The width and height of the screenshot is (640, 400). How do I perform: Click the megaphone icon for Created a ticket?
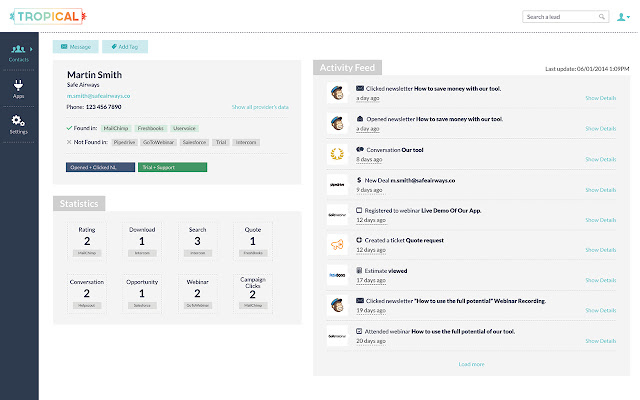pyautogui.click(x=337, y=245)
